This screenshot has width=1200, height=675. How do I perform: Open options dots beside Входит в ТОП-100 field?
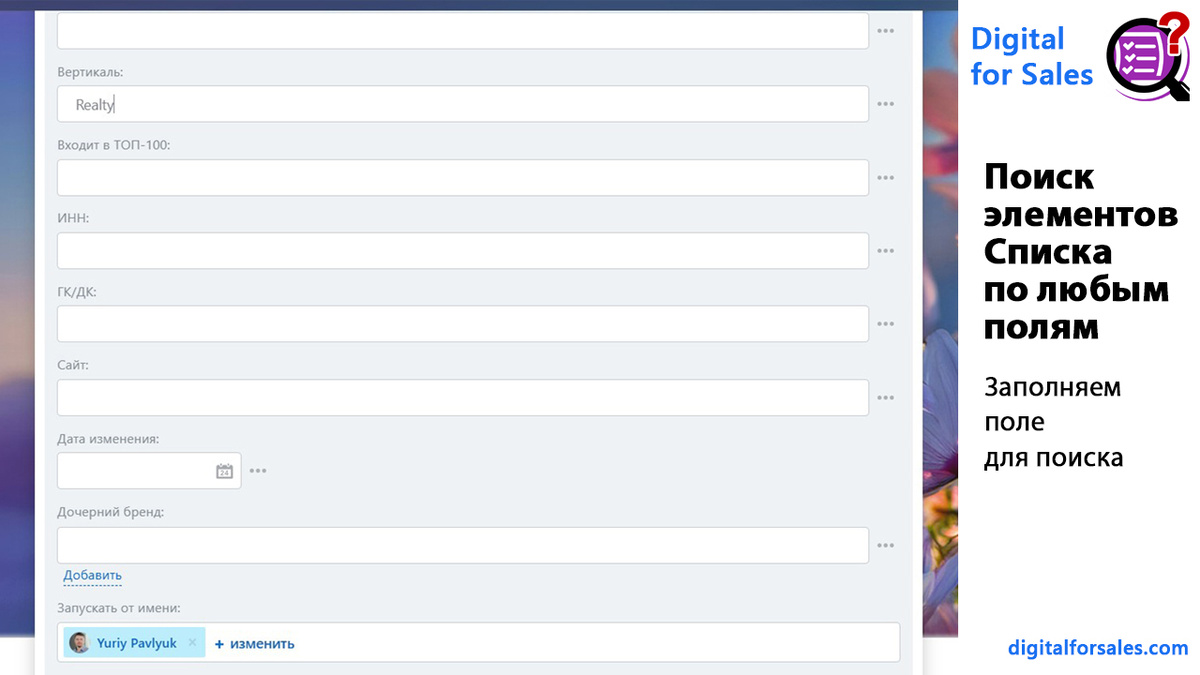click(885, 178)
